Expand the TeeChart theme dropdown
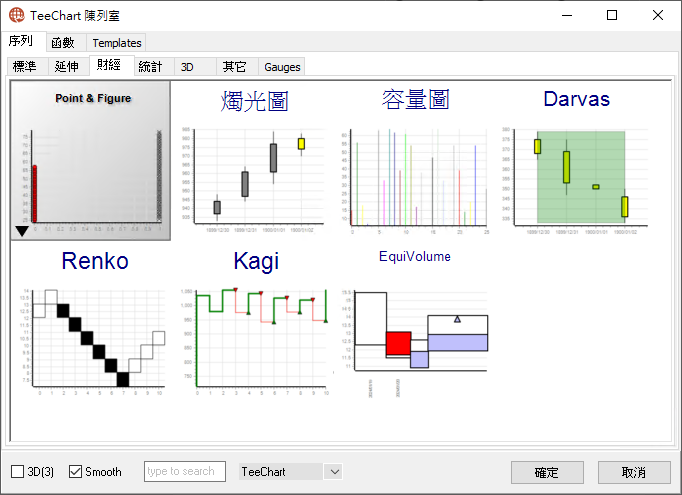The image size is (682, 495). [334, 472]
